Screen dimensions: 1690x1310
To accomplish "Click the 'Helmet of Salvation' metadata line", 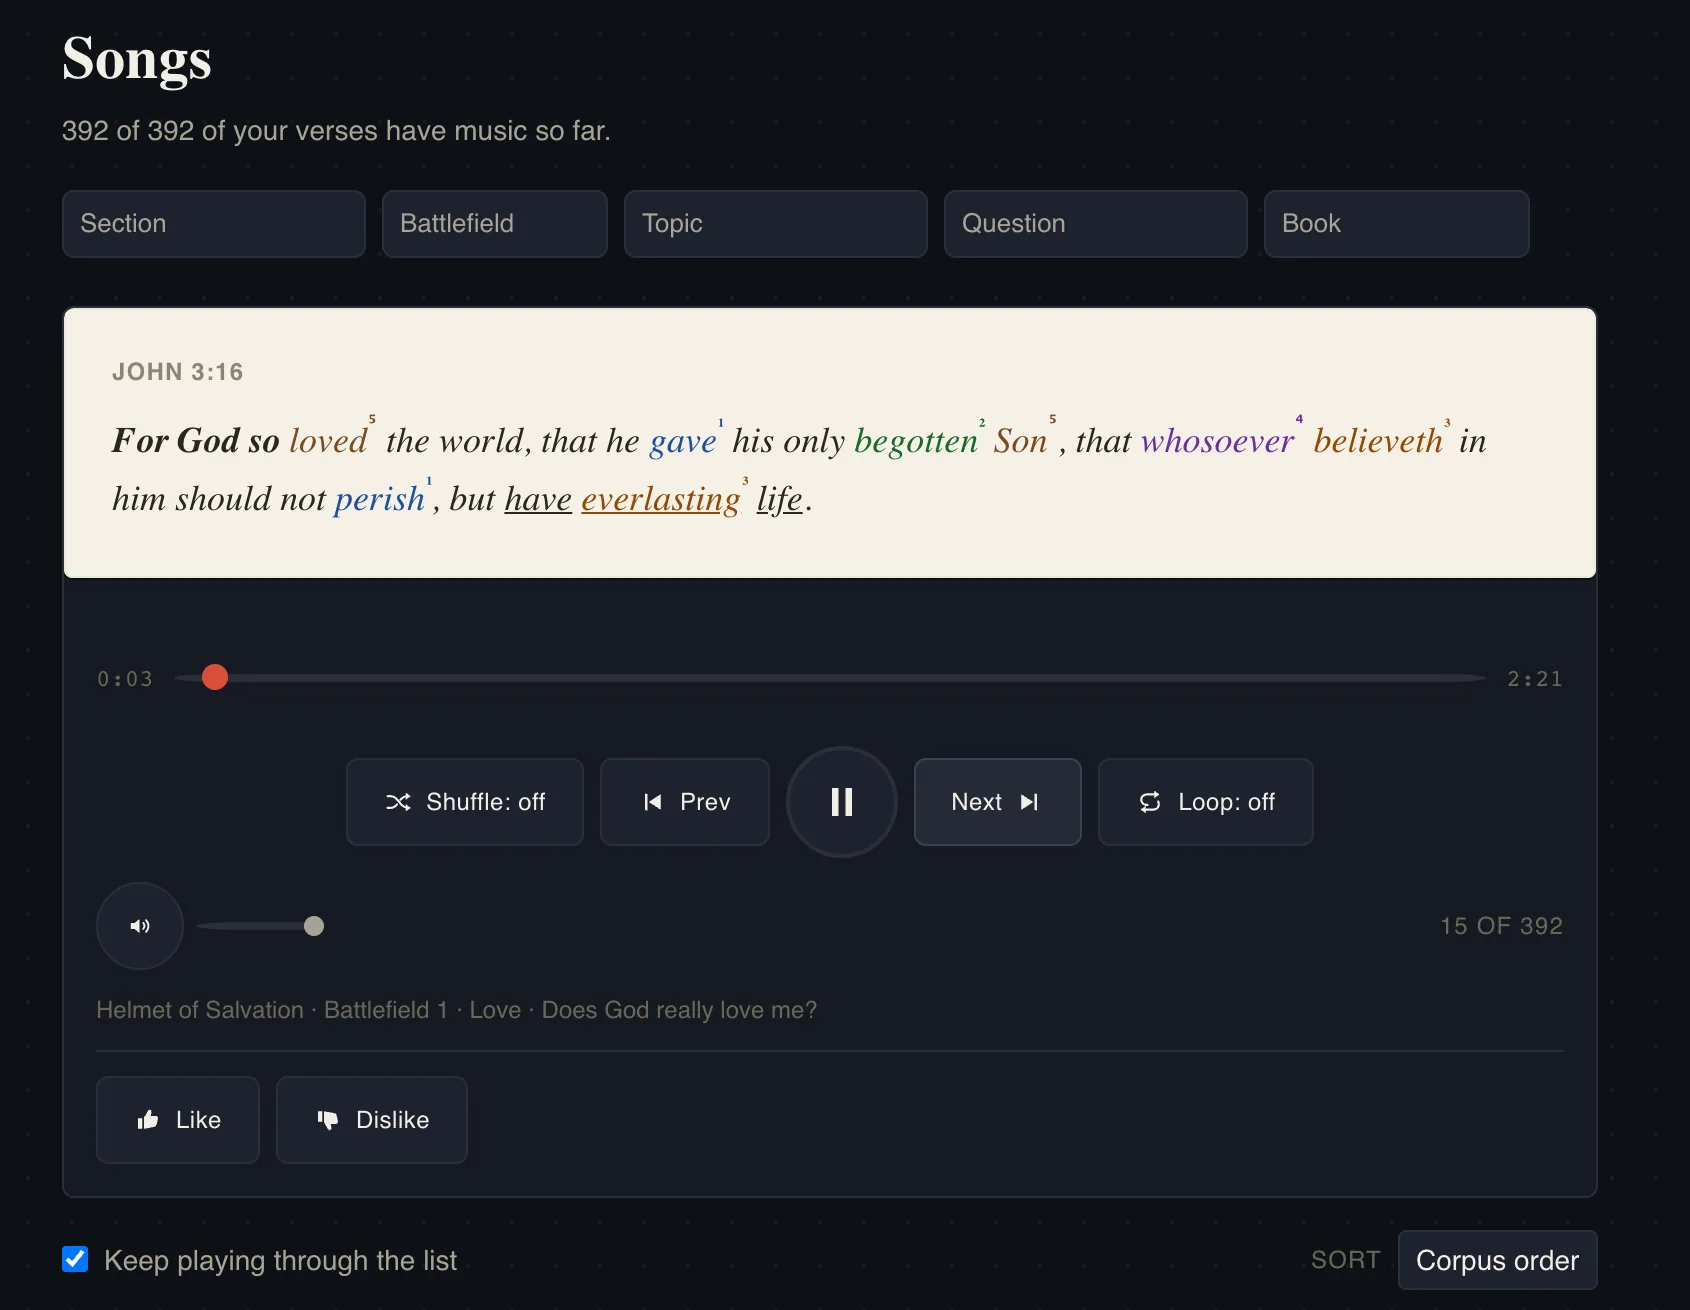I will 457,1010.
